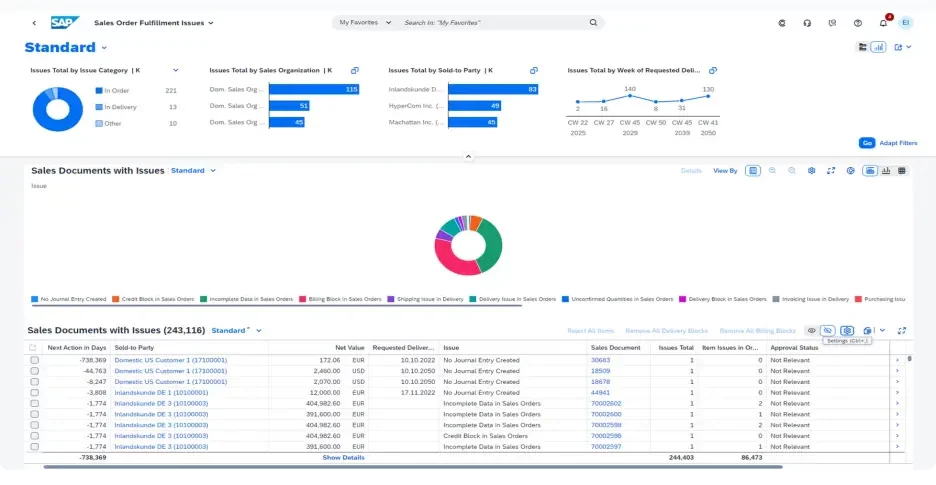
Task: Click Adapt Filters
Action: [898, 143]
